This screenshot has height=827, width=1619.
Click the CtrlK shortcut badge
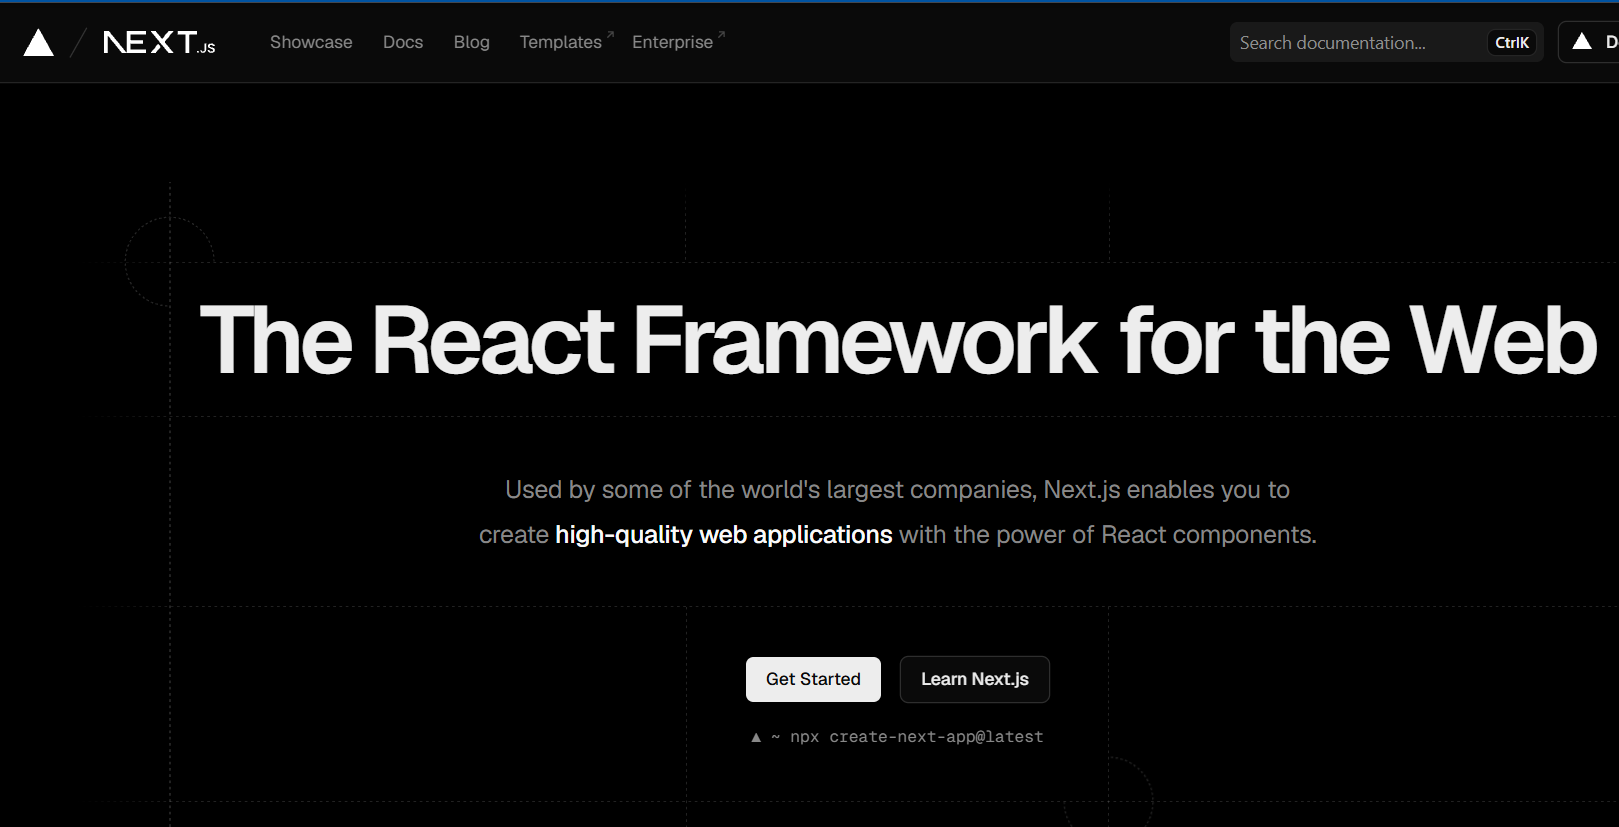[1512, 42]
